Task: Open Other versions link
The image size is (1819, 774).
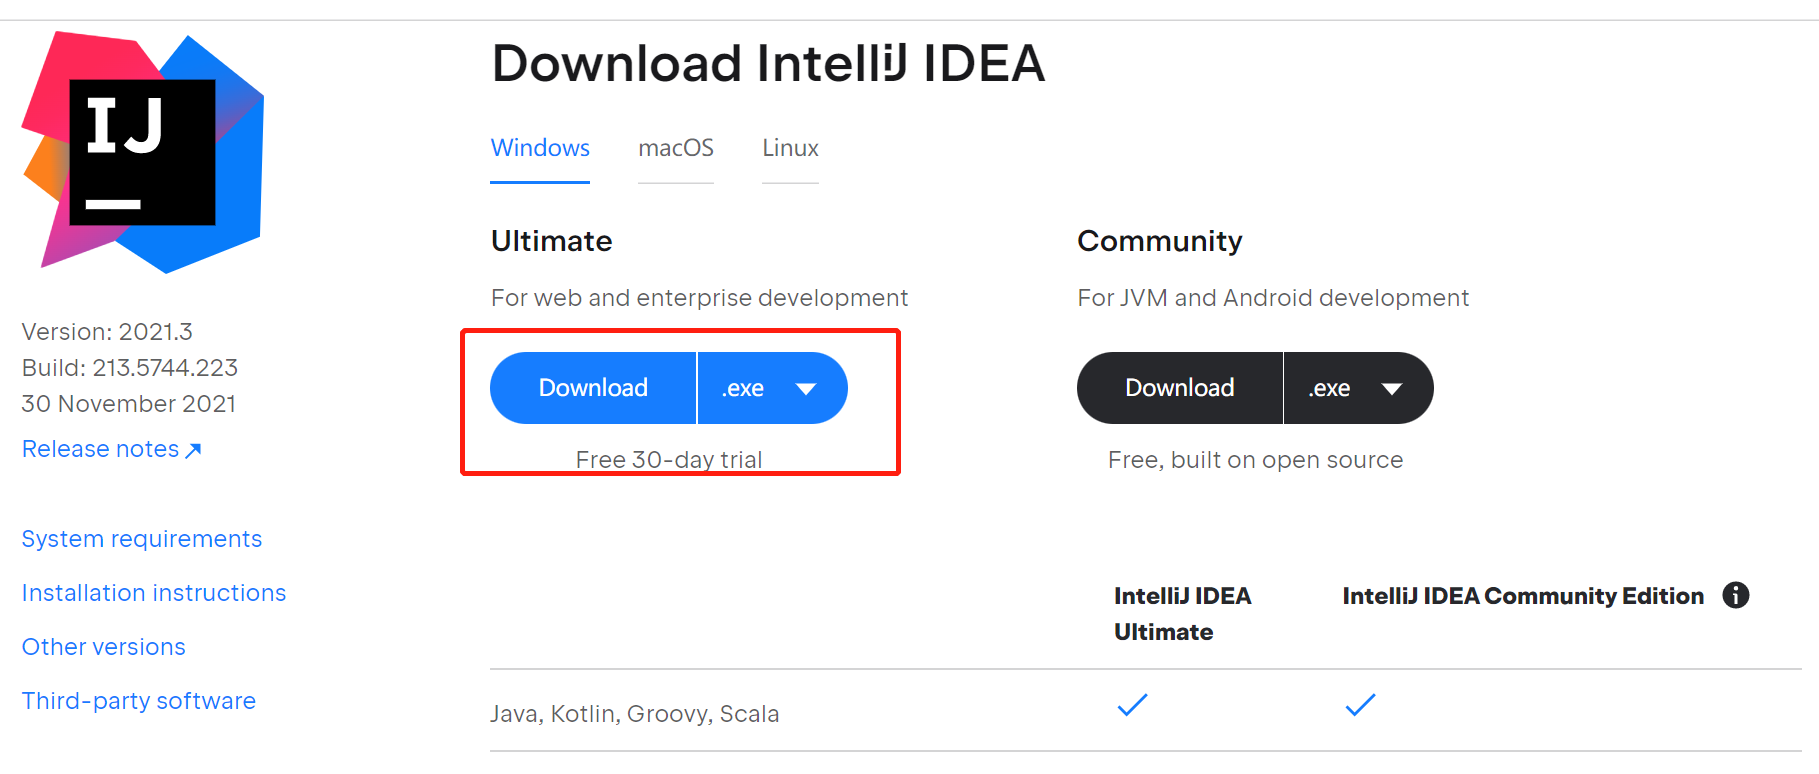Action: pos(104,647)
